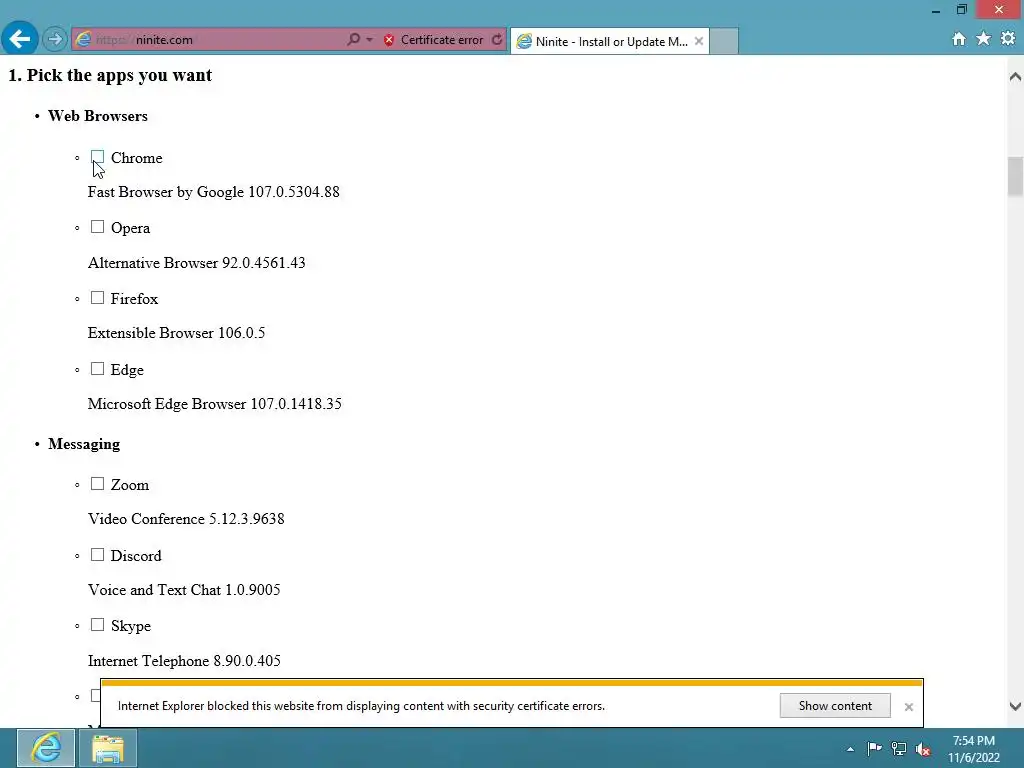The height and width of the screenshot is (768, 1024).
Task: Click the network tray icon
Action: [899, 749]
